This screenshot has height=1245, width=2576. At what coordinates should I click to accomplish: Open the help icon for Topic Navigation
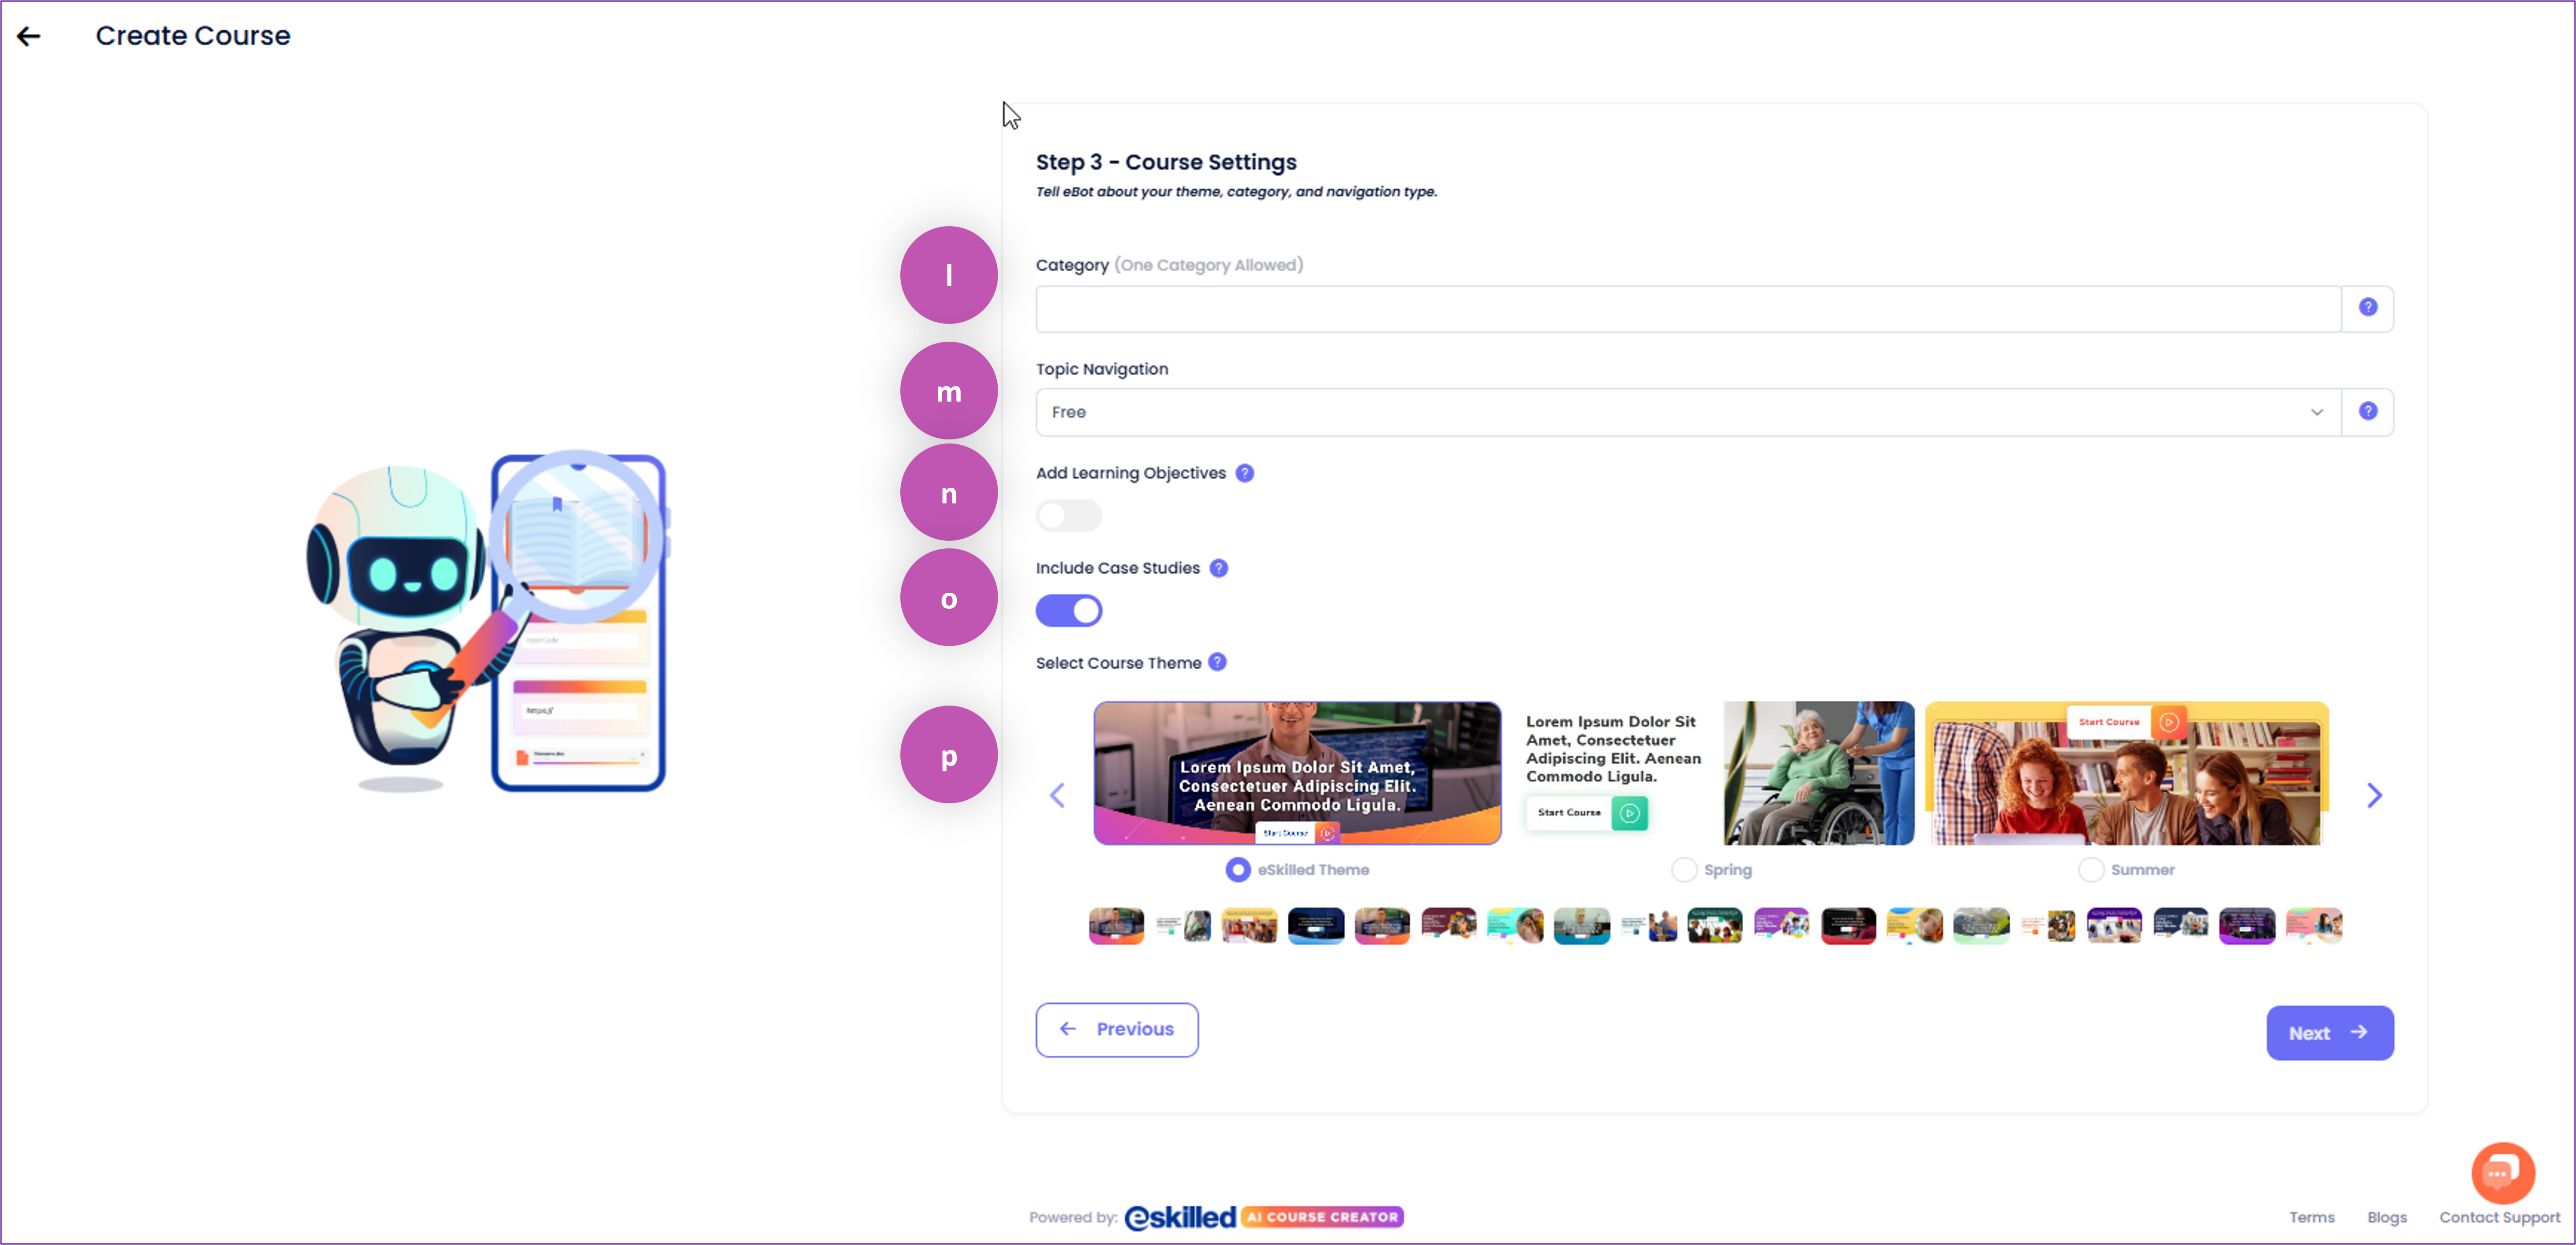point(2367,411)
